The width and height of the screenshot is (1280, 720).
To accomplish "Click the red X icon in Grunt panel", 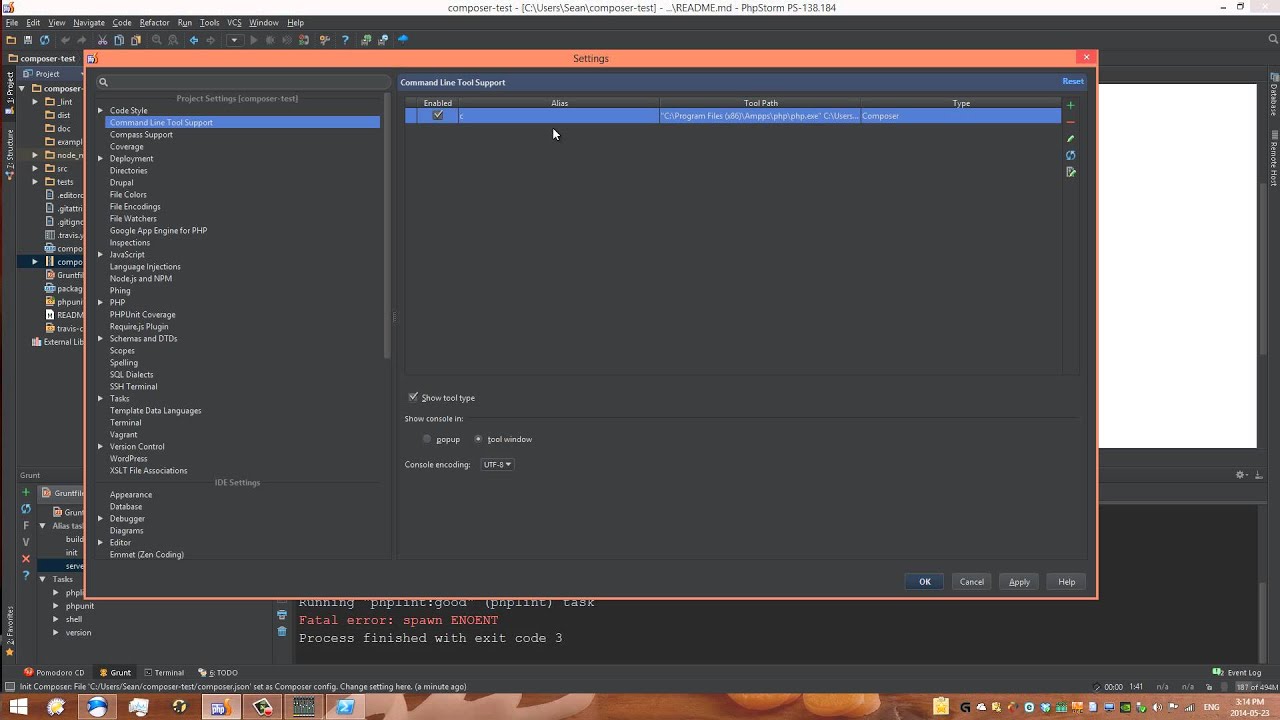I will point(26,558).
